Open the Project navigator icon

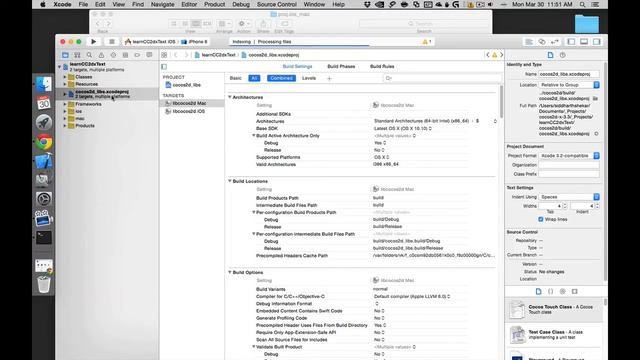[x=65, y=55]
